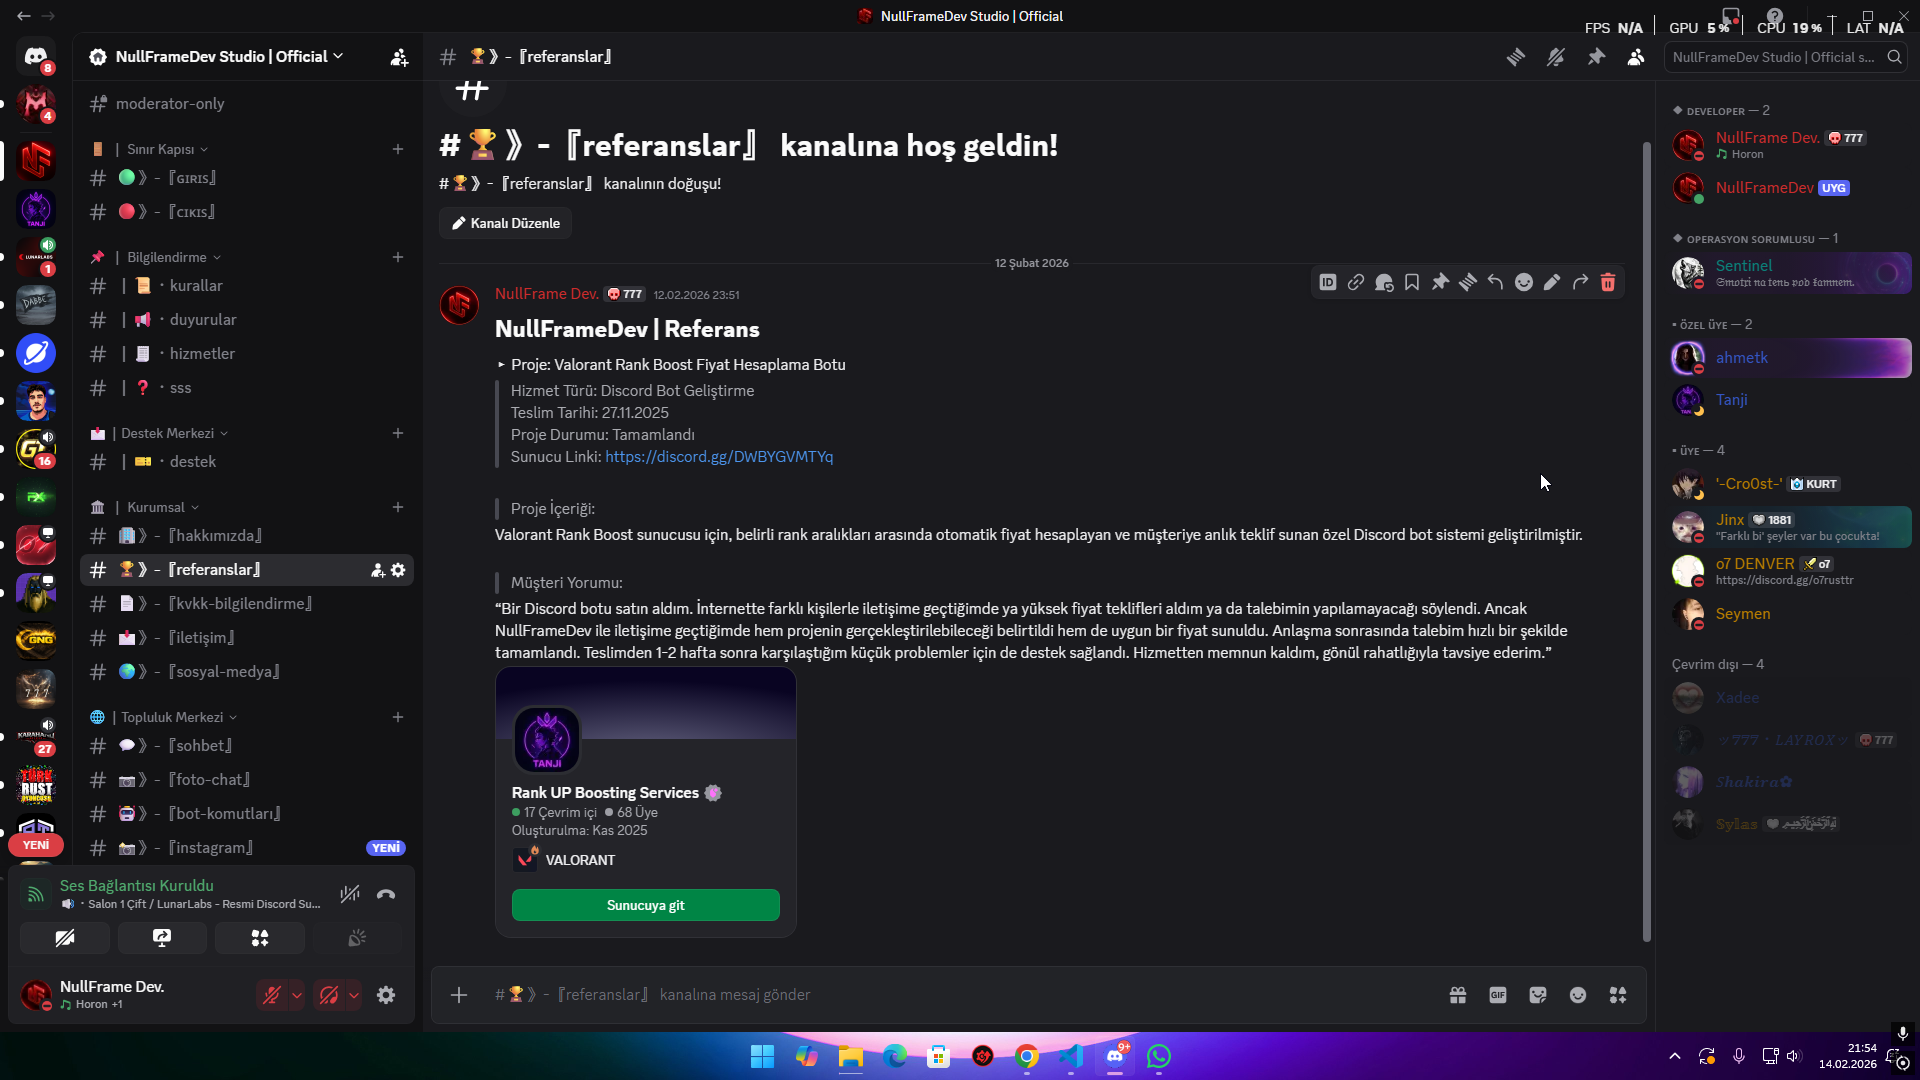Image resolution: width=1920 pixels, height=1080 pixels.
Task: Click NullFrame Dev. message author name
Action: tap(547, 294)
